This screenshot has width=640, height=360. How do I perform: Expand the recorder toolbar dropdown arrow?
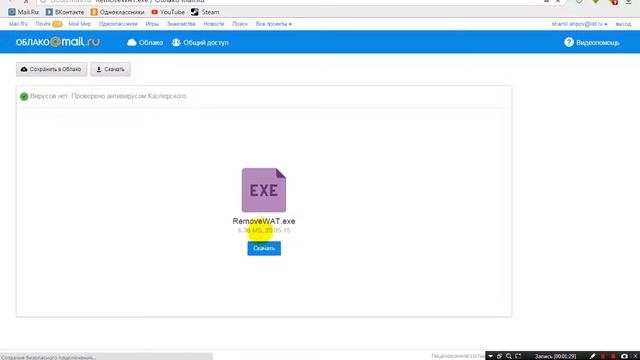[x=491, y=356]
